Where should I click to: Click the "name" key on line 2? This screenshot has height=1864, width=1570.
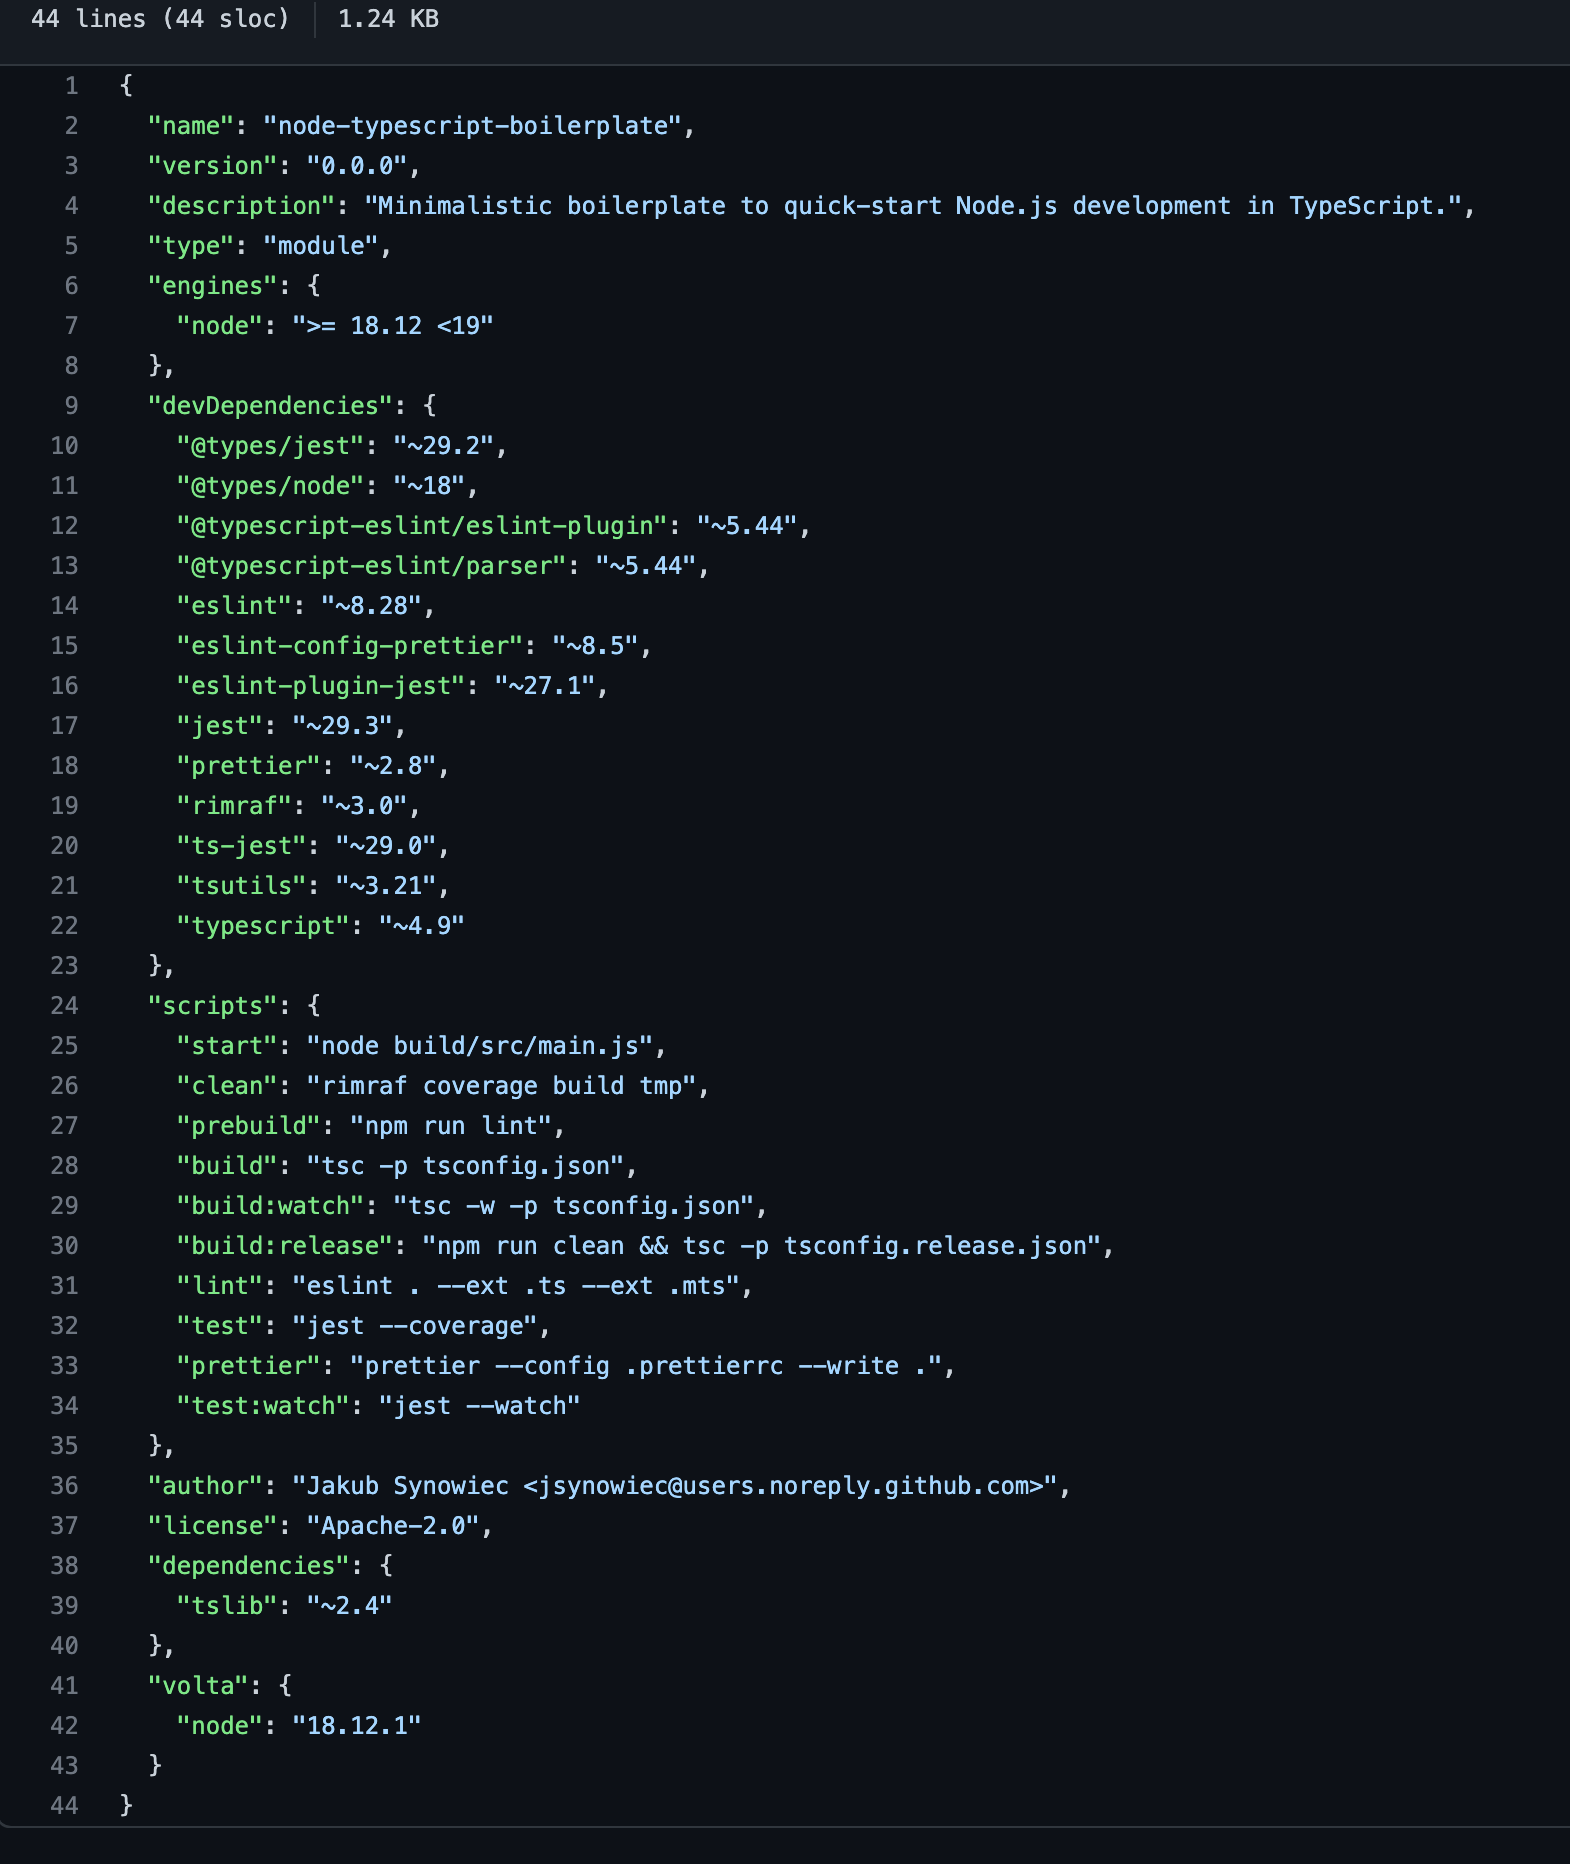coord(190,126)
